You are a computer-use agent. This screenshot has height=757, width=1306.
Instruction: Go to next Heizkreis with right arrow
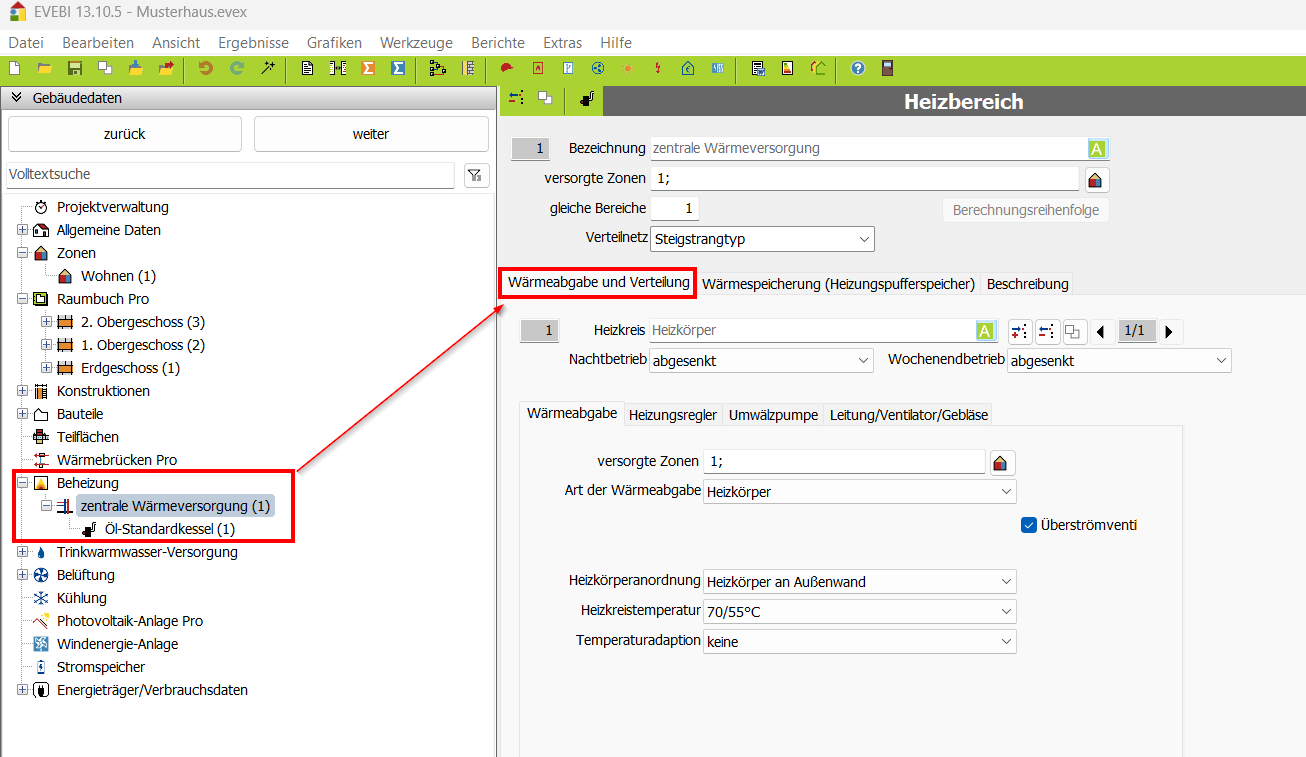(1168, 331)
